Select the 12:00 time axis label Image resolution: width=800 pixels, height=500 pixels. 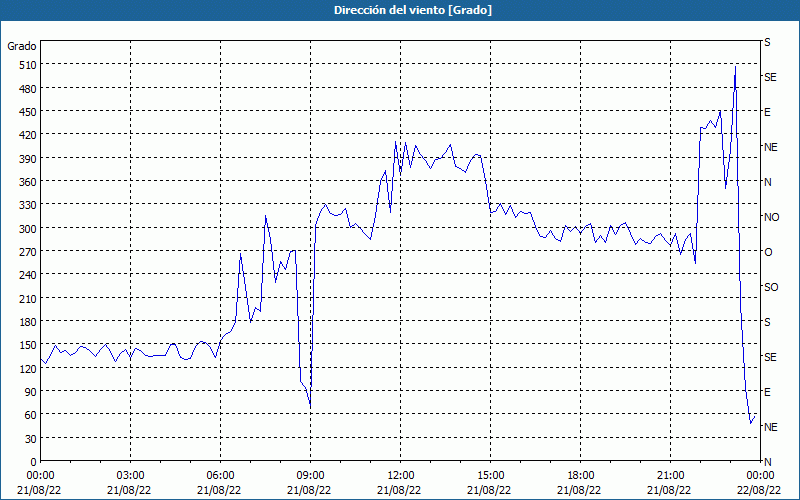tap(401, 476)
